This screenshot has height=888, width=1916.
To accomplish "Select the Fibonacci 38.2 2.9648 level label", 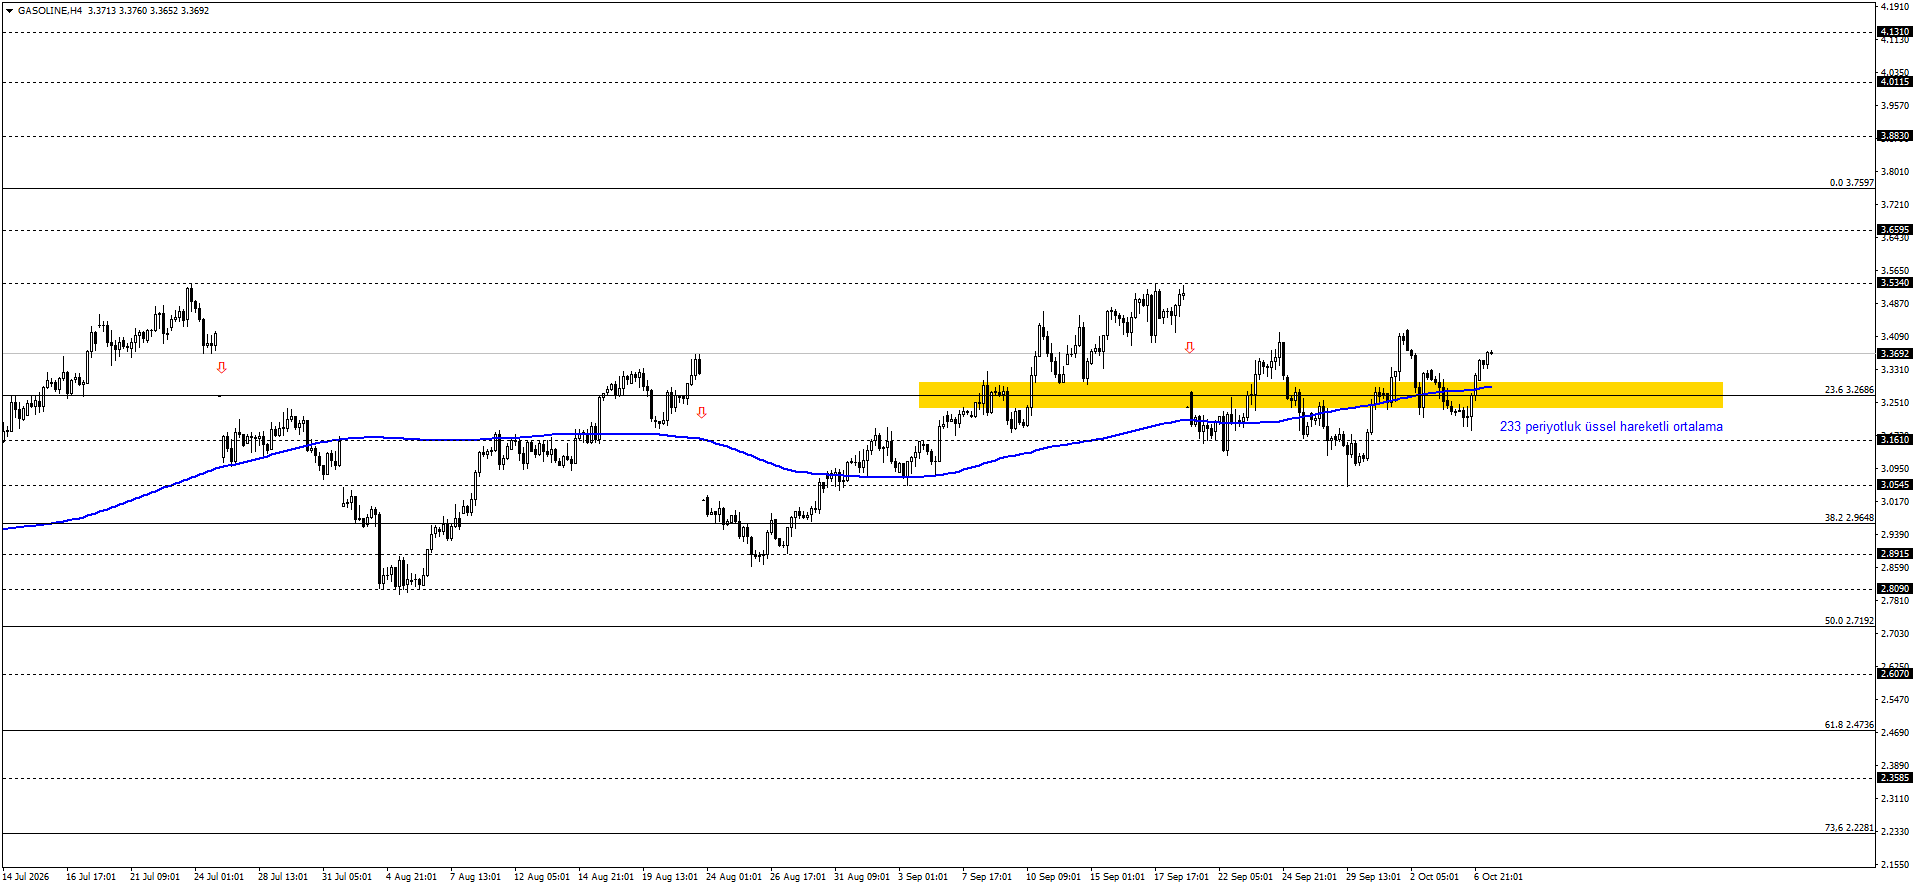I will pyautogui.click(x=1849, y=518).
